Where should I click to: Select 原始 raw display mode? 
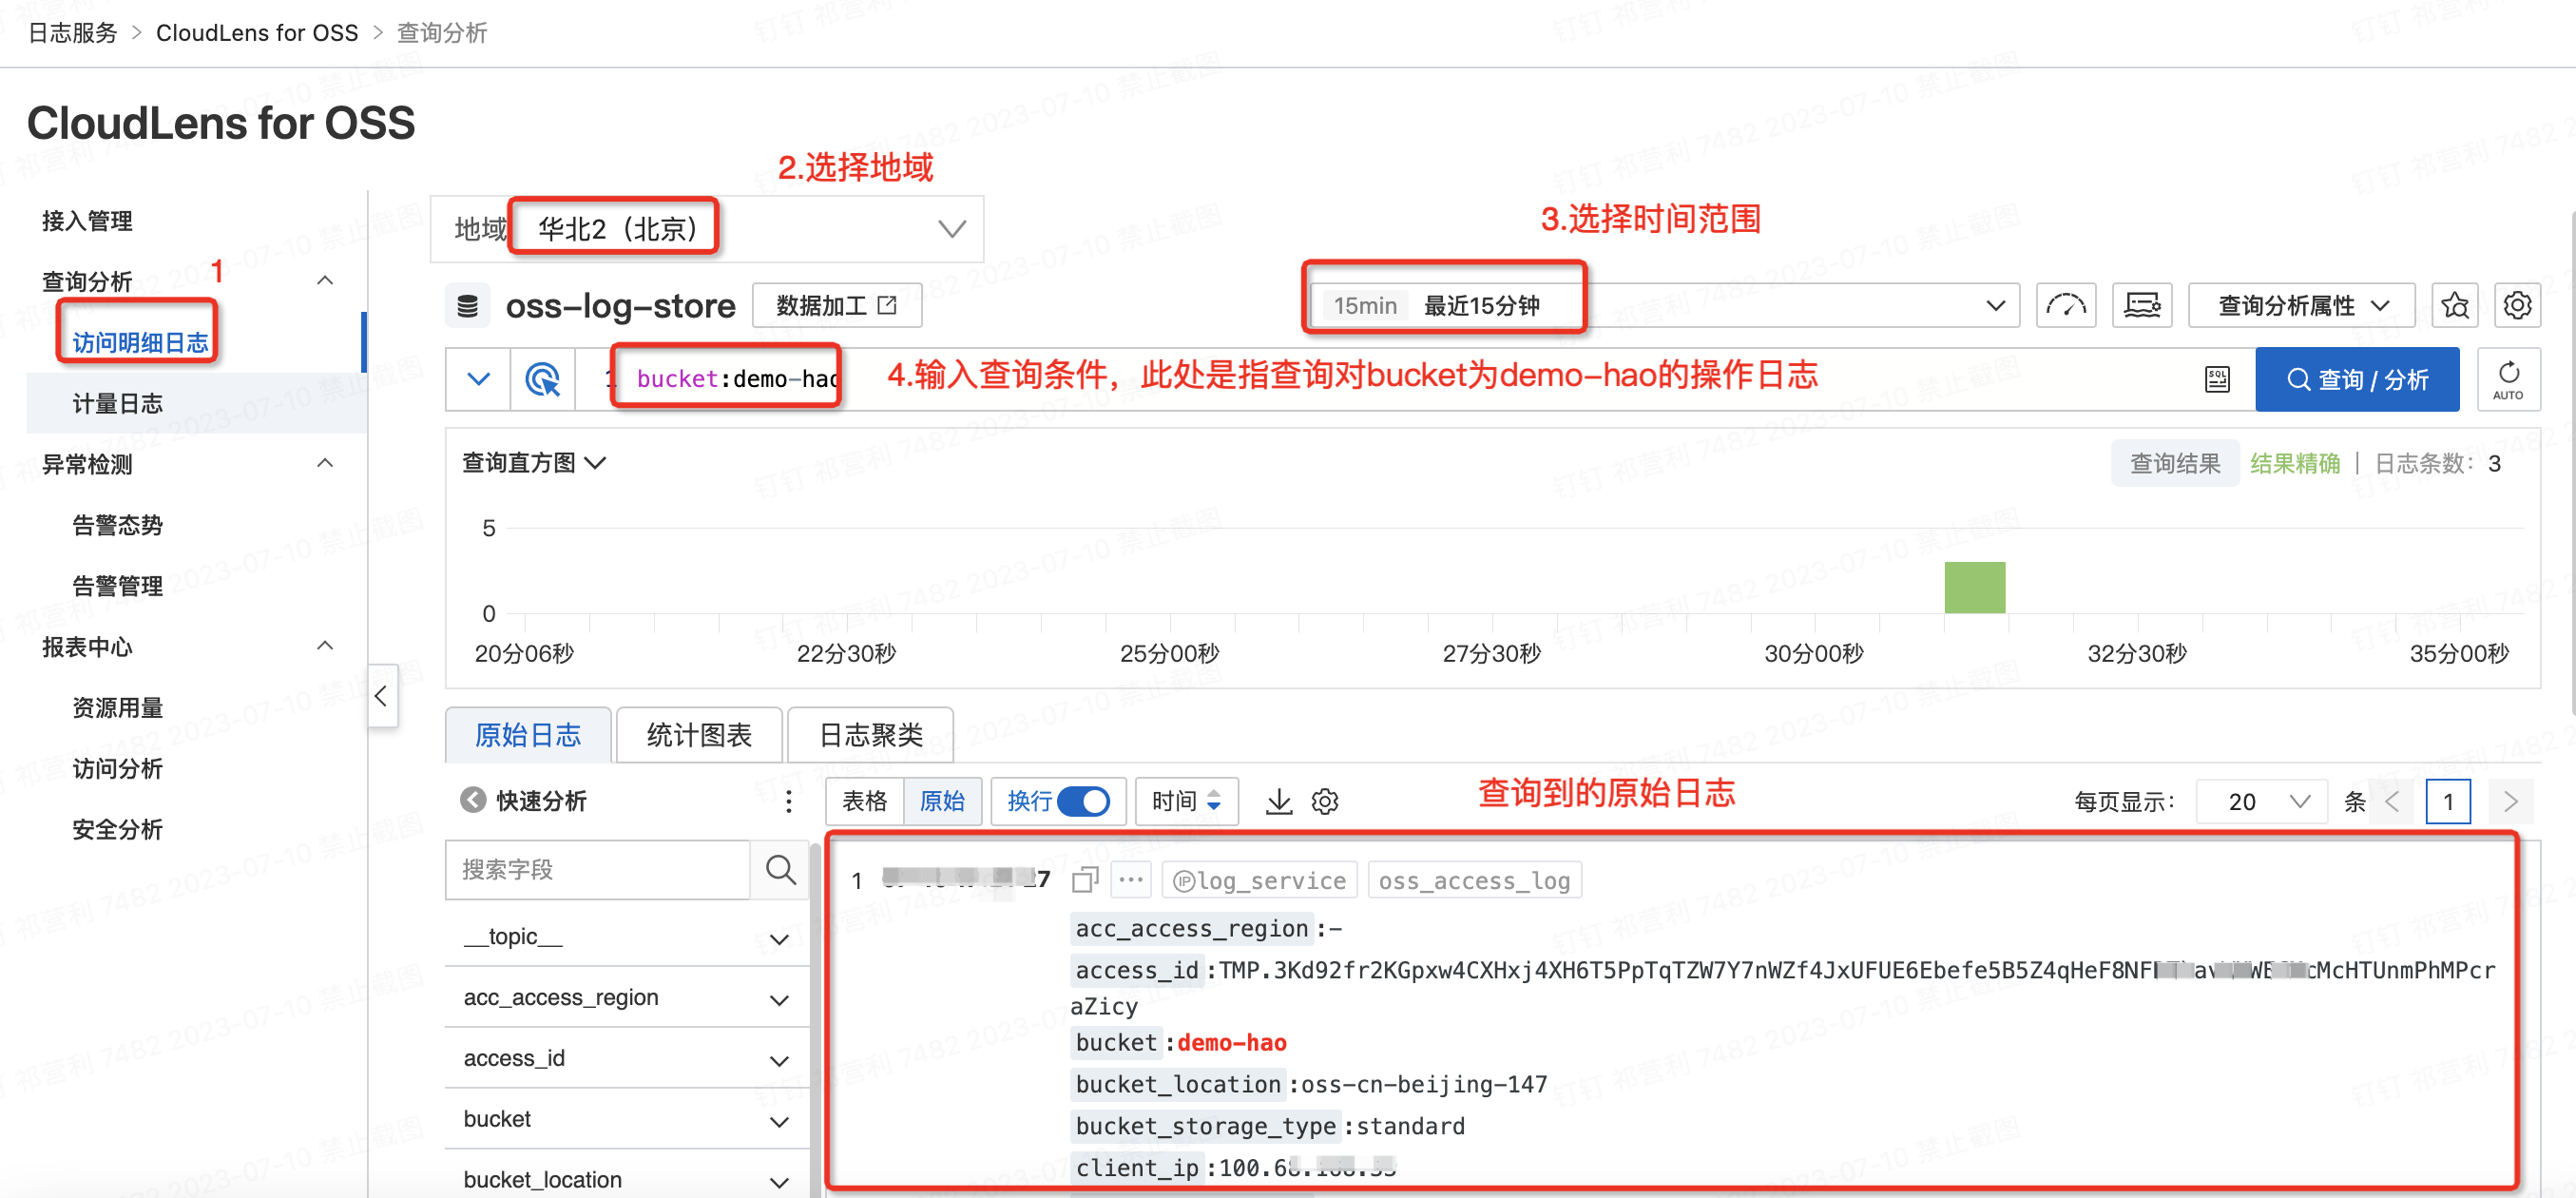coord(942,801)
